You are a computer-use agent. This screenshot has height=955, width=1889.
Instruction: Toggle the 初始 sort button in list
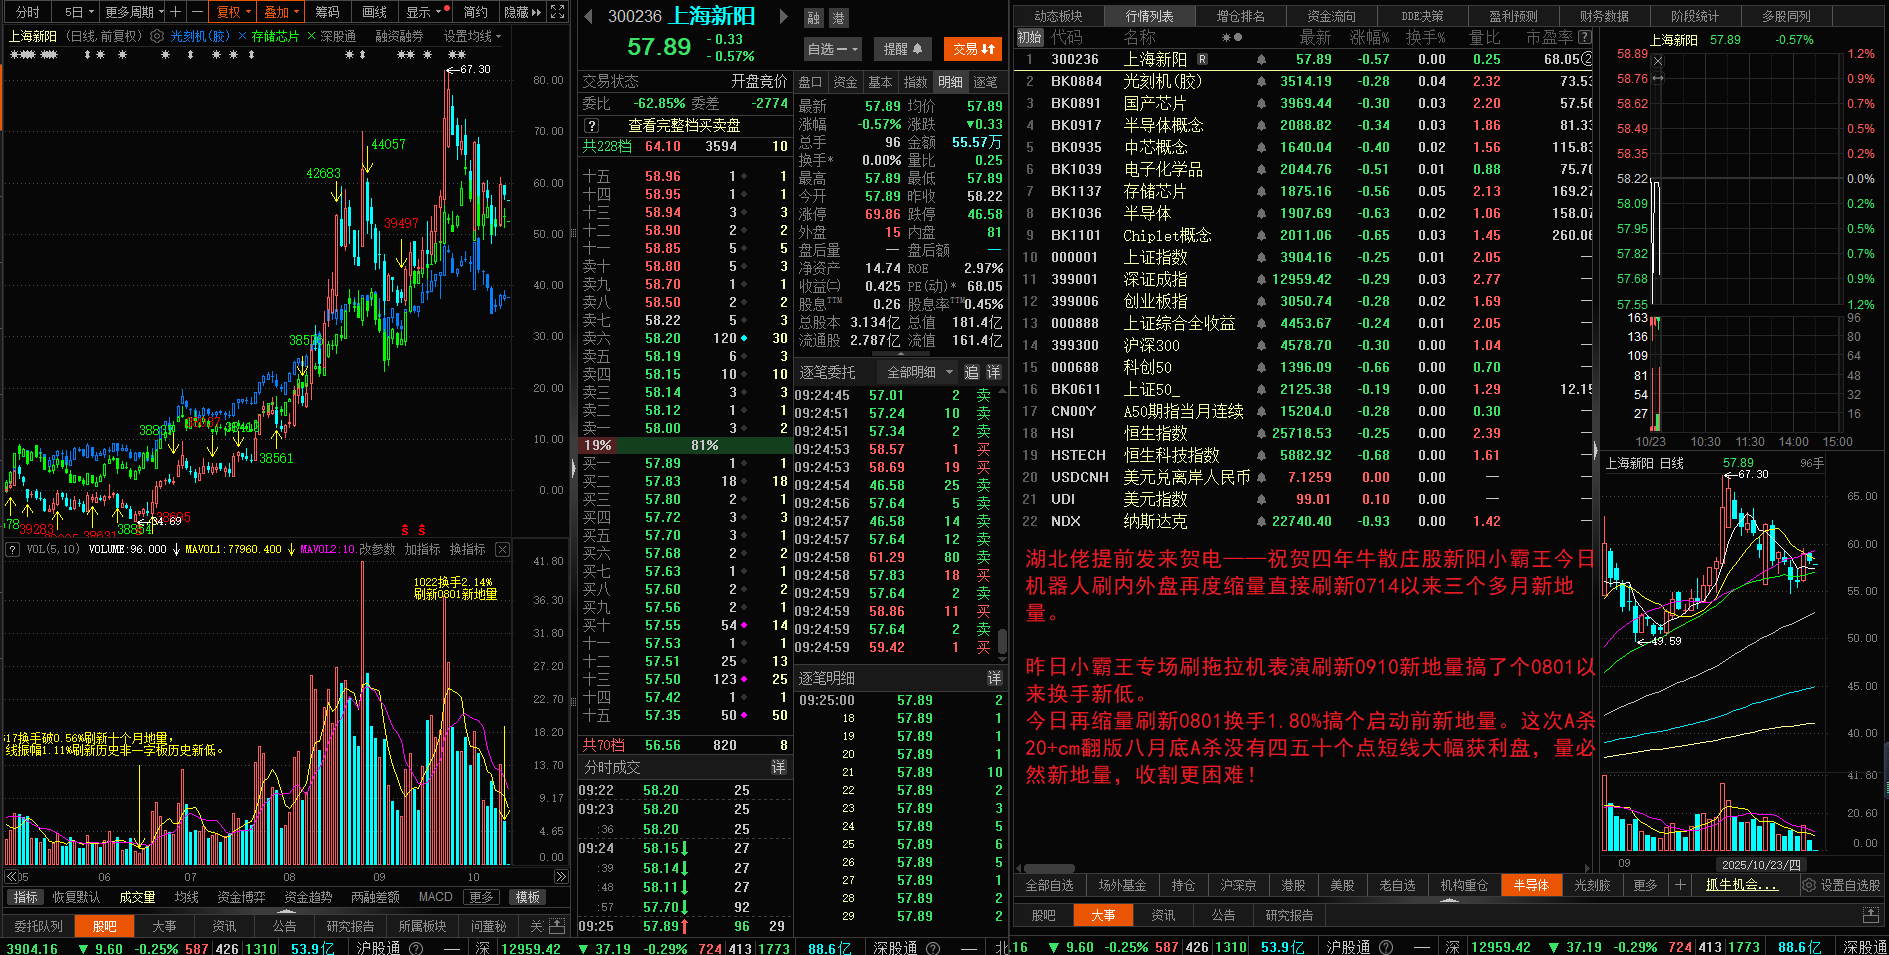pos(1029,37)
